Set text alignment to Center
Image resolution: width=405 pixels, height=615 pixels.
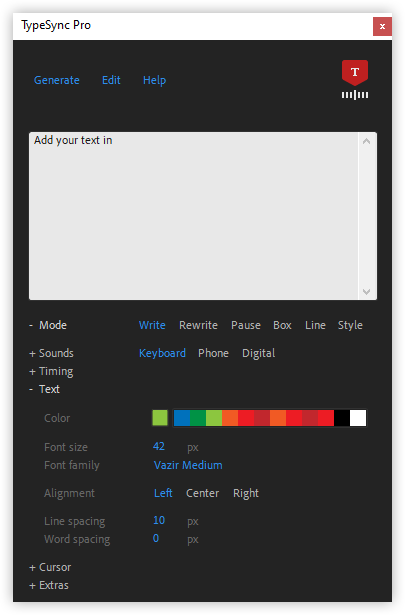click(202, 493)
